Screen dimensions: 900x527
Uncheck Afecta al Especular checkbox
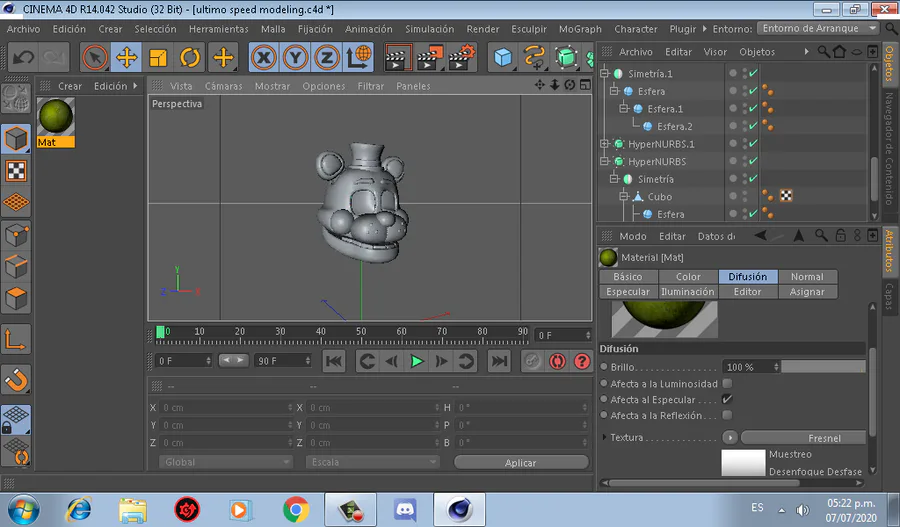coord(727,399)
